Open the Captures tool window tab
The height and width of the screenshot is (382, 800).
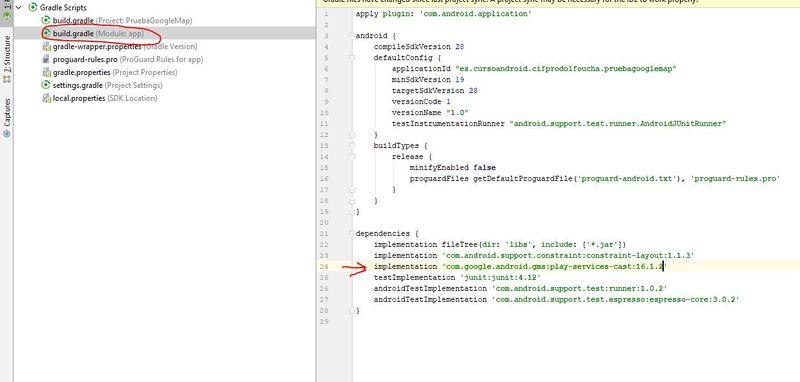point(7,118)
